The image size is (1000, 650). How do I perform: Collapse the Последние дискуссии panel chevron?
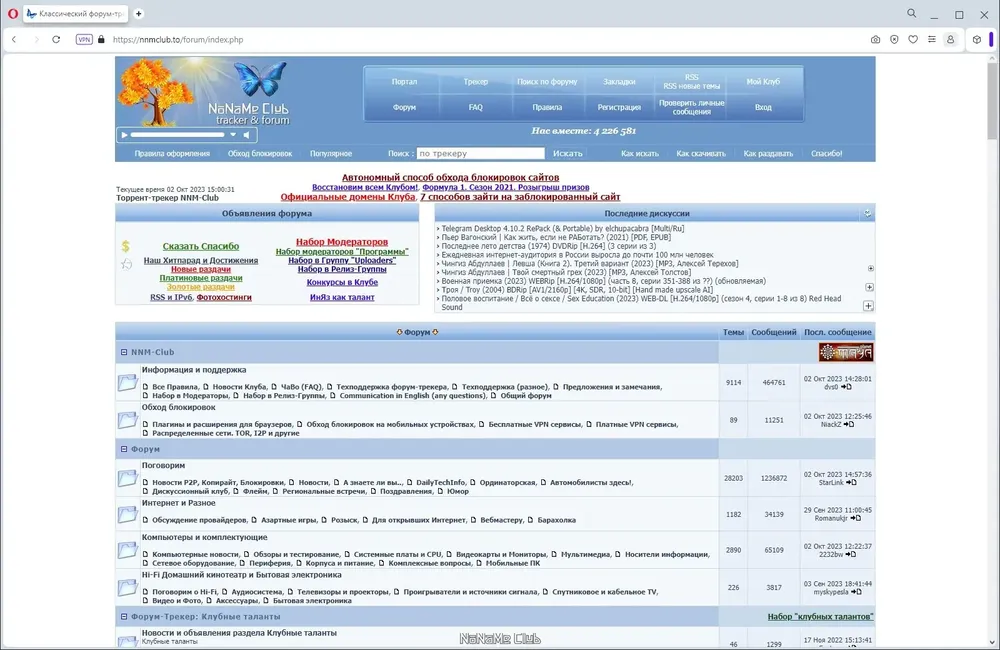[x=867, y=214]
